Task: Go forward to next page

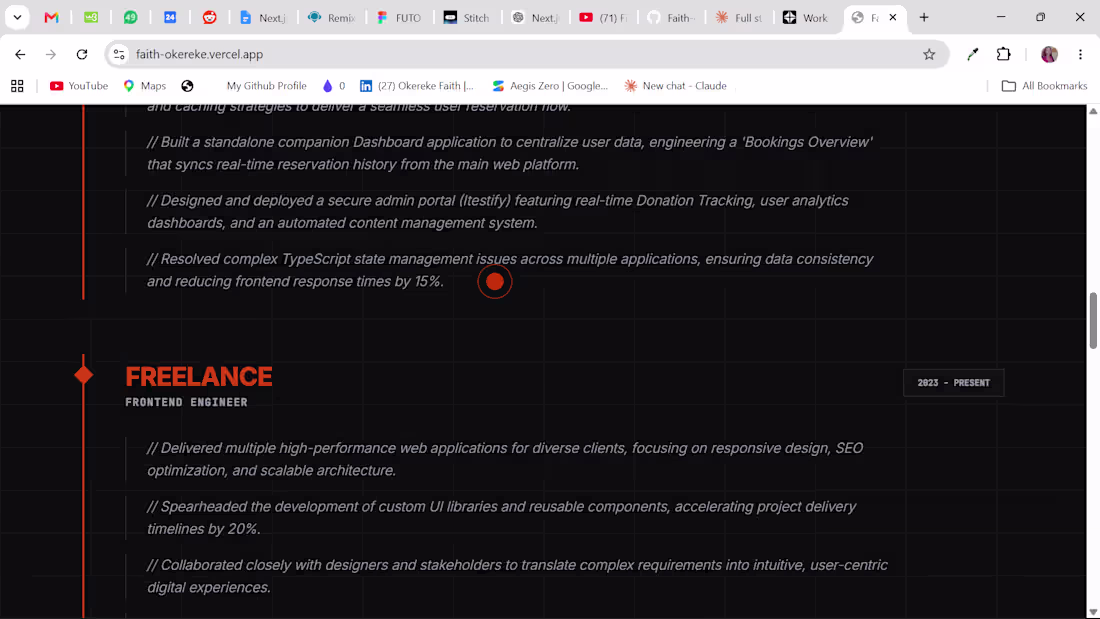Action: coord(51,54)
